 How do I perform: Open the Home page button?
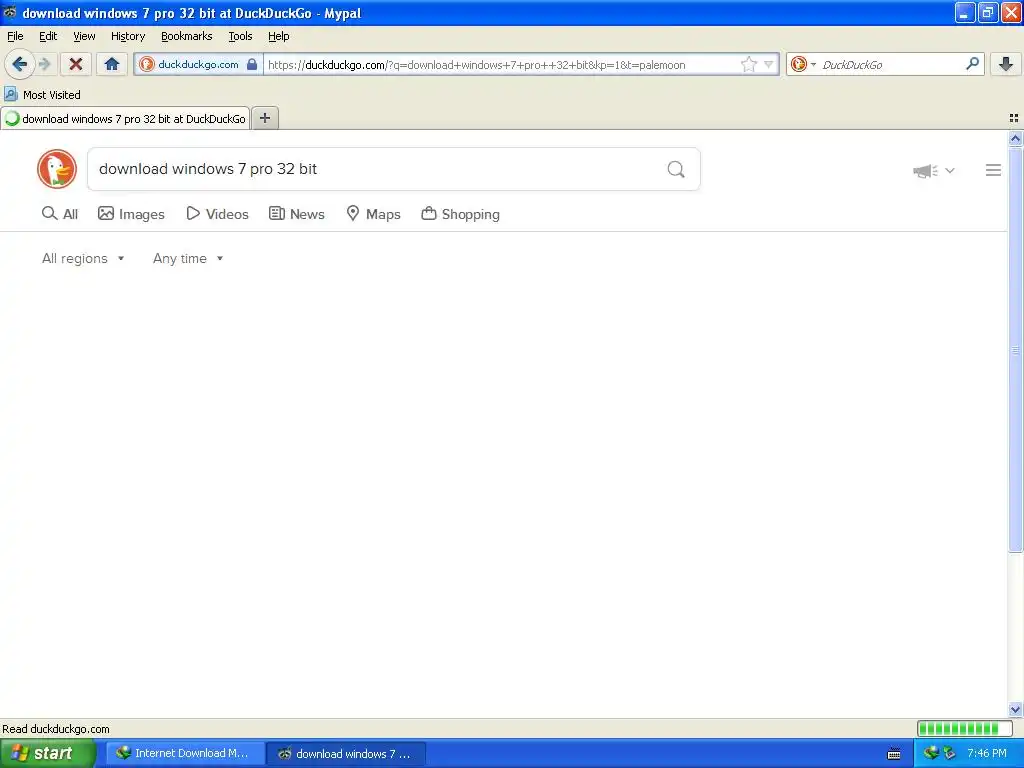(x=112, y=64)
